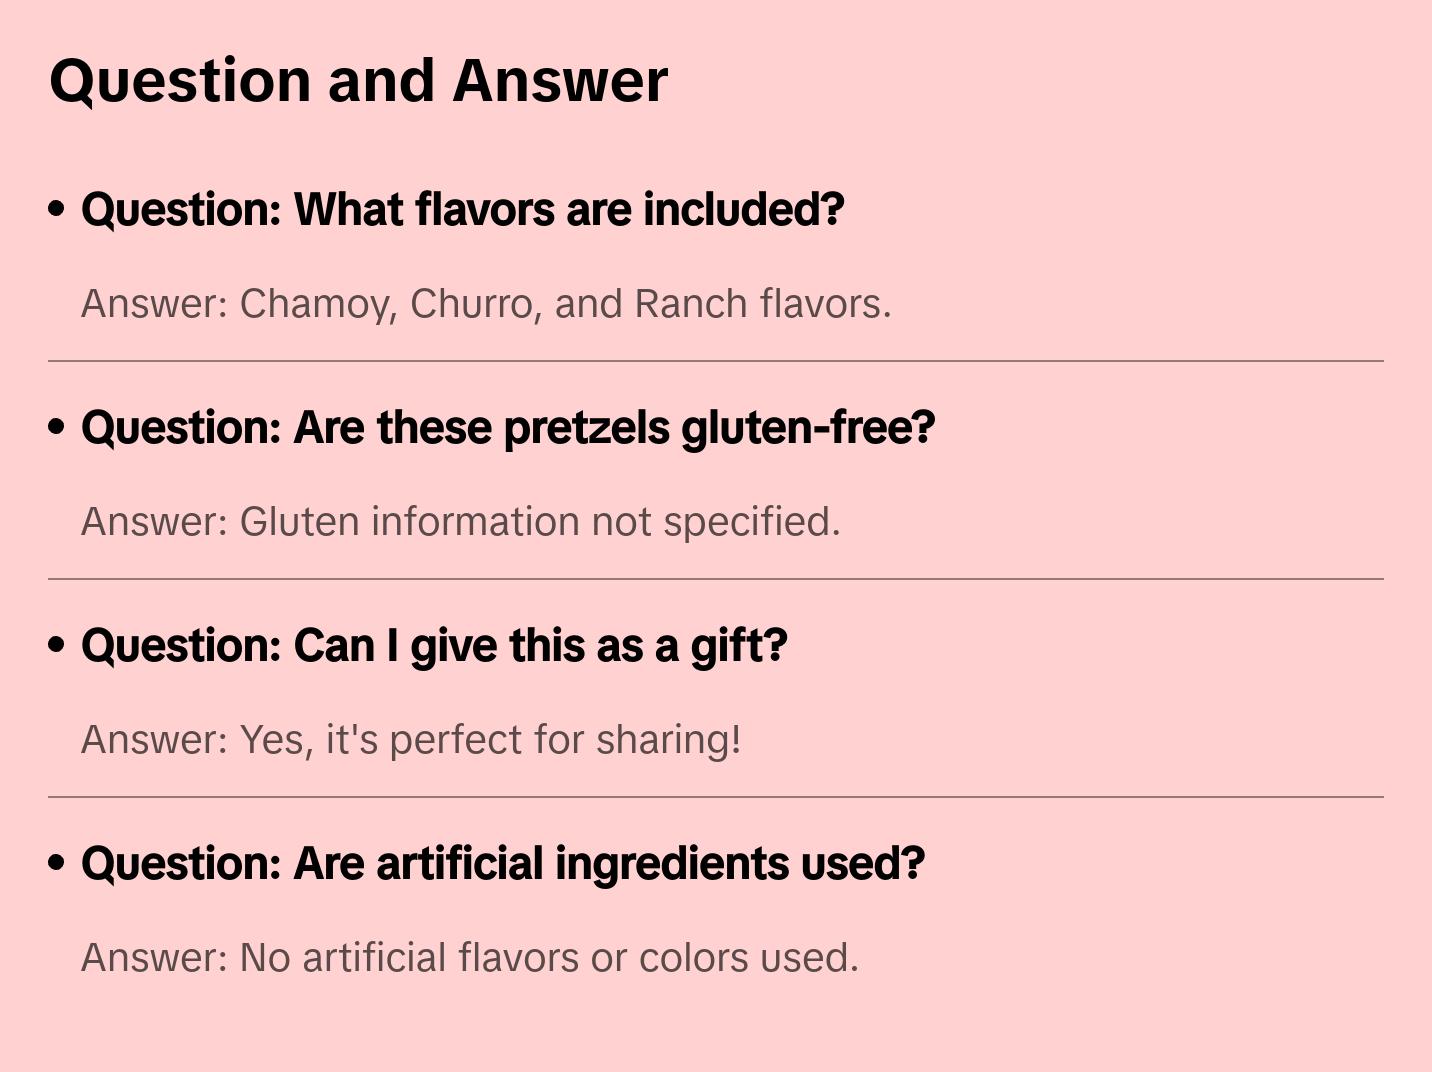Viewport: 1432px width, 1072px height.
Task: Click the "Yes, it's perfect for sharing!" answer
Action: coord(411,740)
